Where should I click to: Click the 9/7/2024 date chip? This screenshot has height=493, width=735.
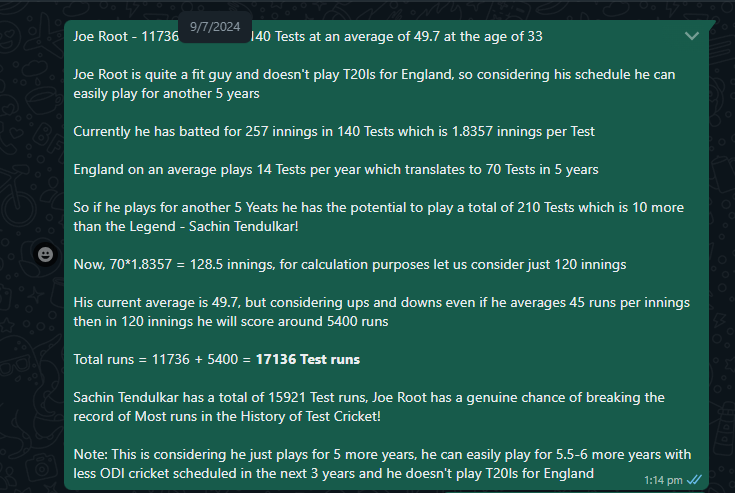tap(215, 27)
